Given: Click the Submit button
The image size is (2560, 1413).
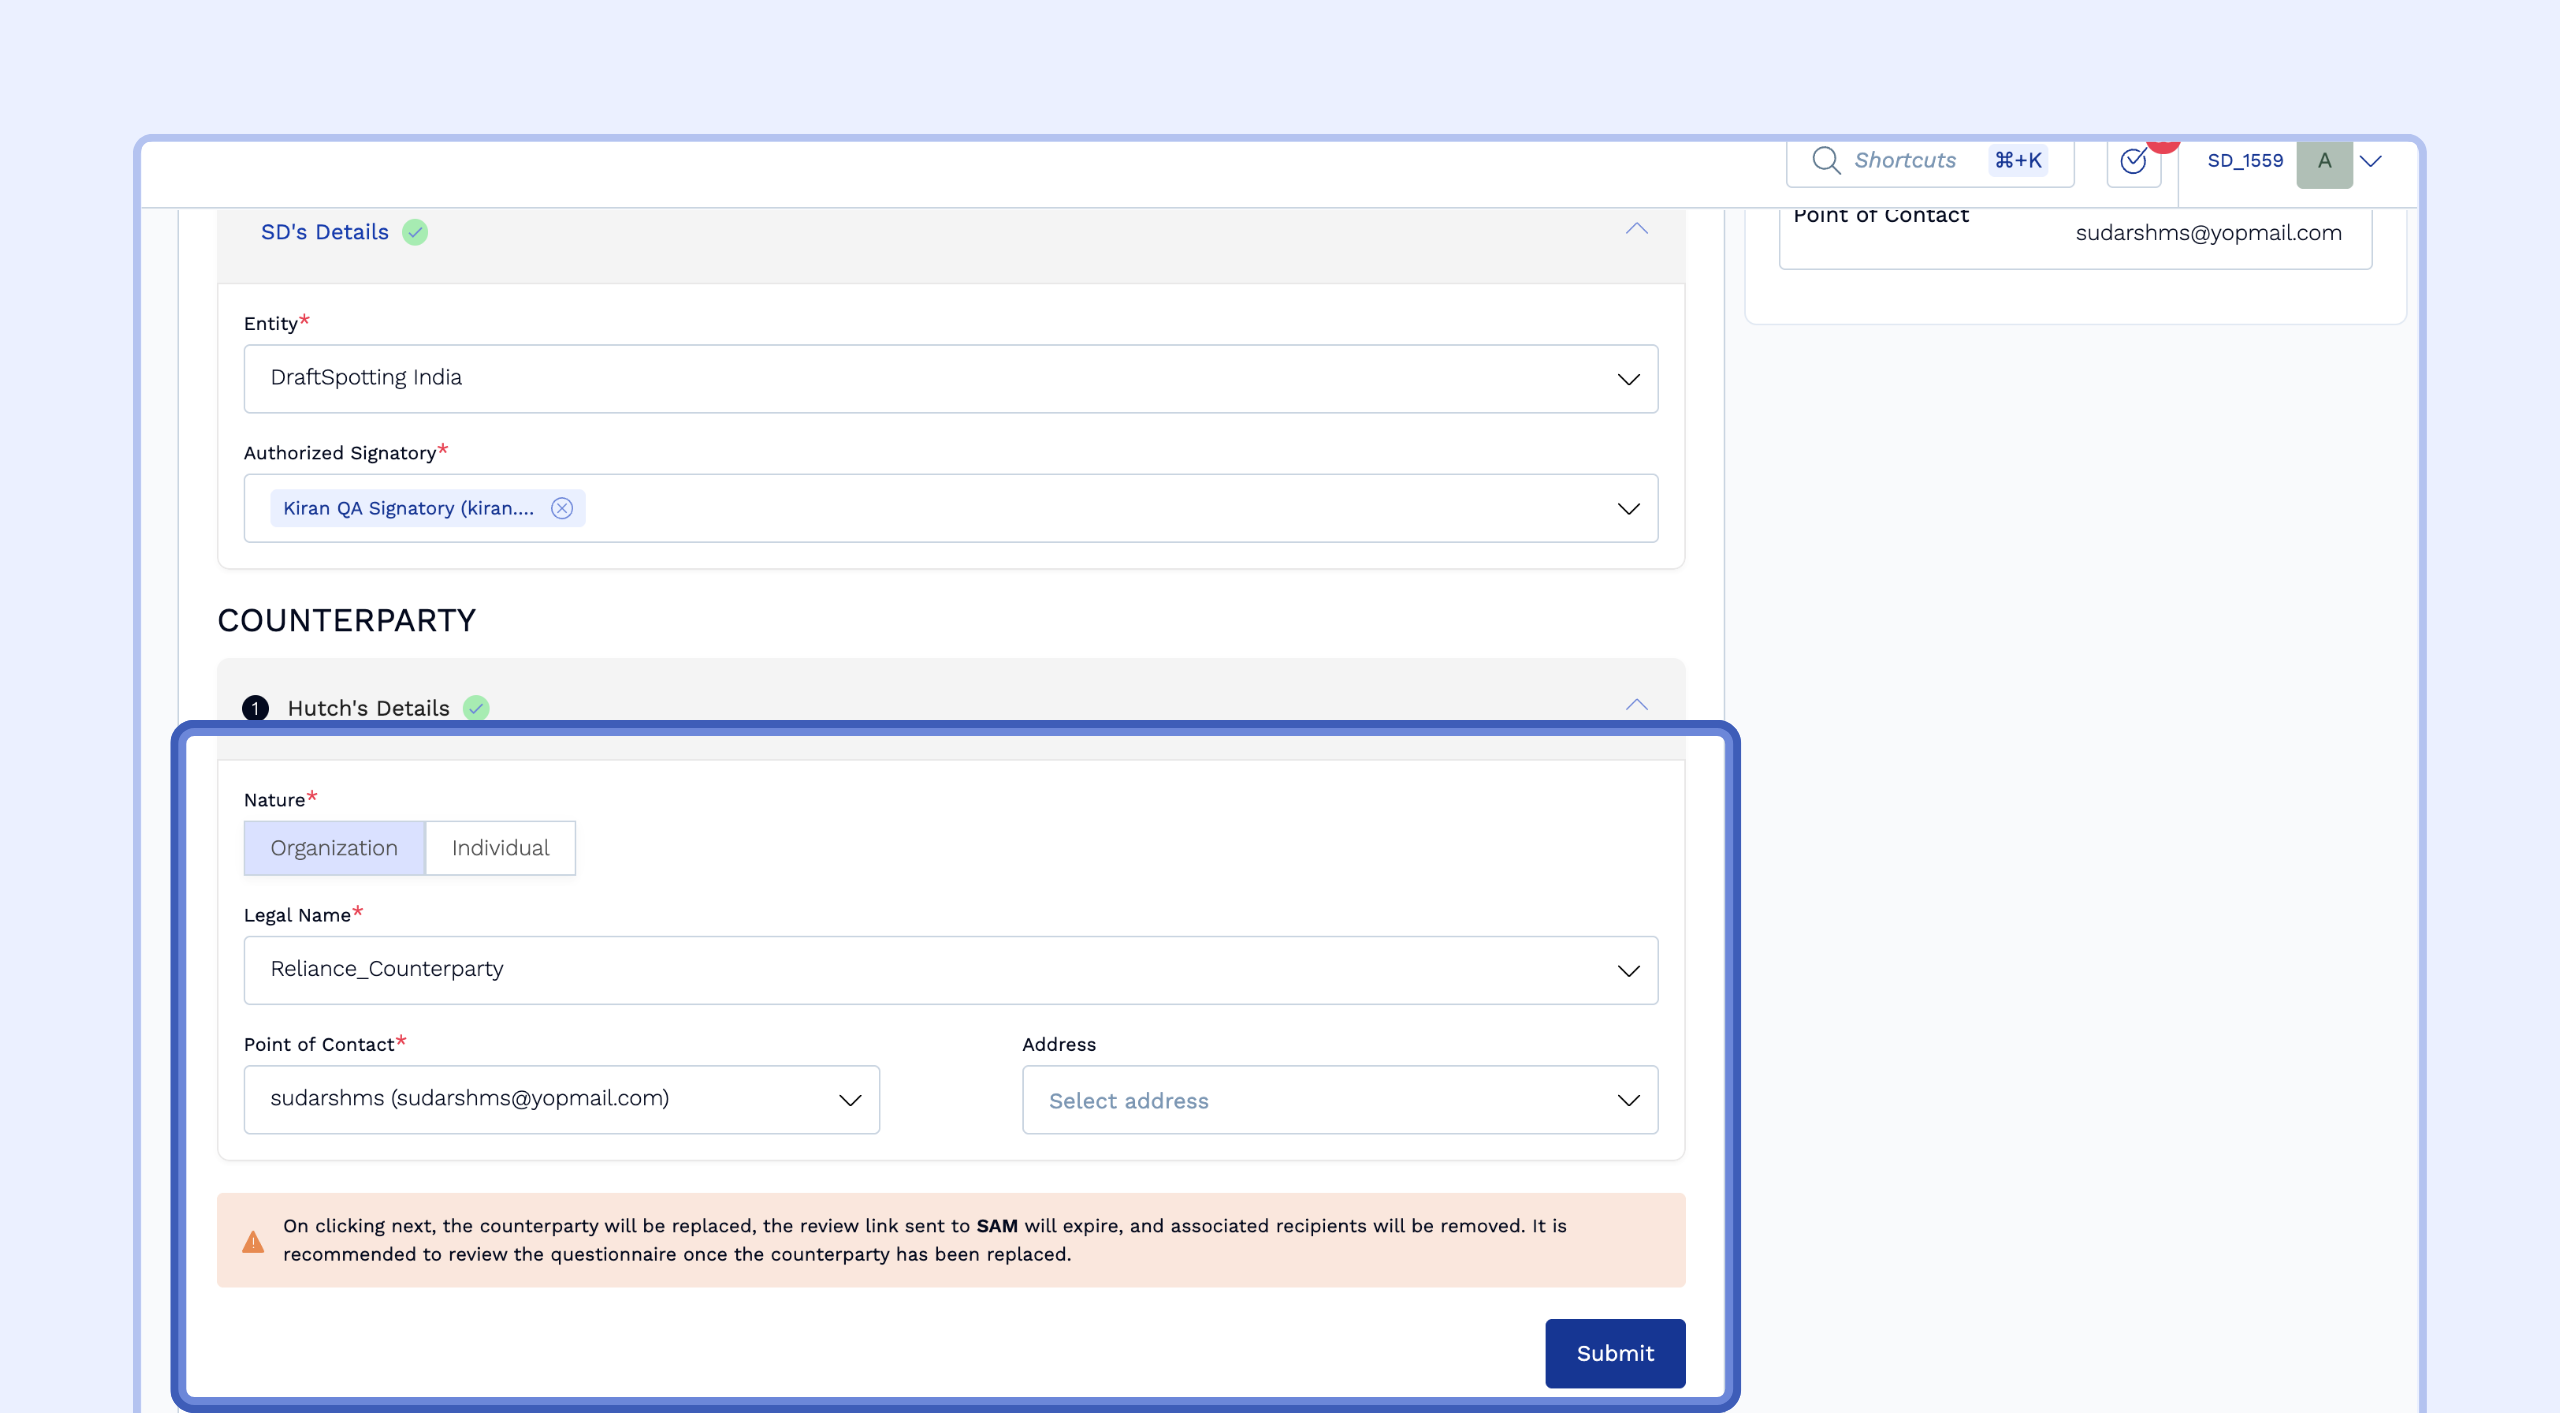Looking at the screenshot, I should pyautogui.click(x=1614, y=1353).
